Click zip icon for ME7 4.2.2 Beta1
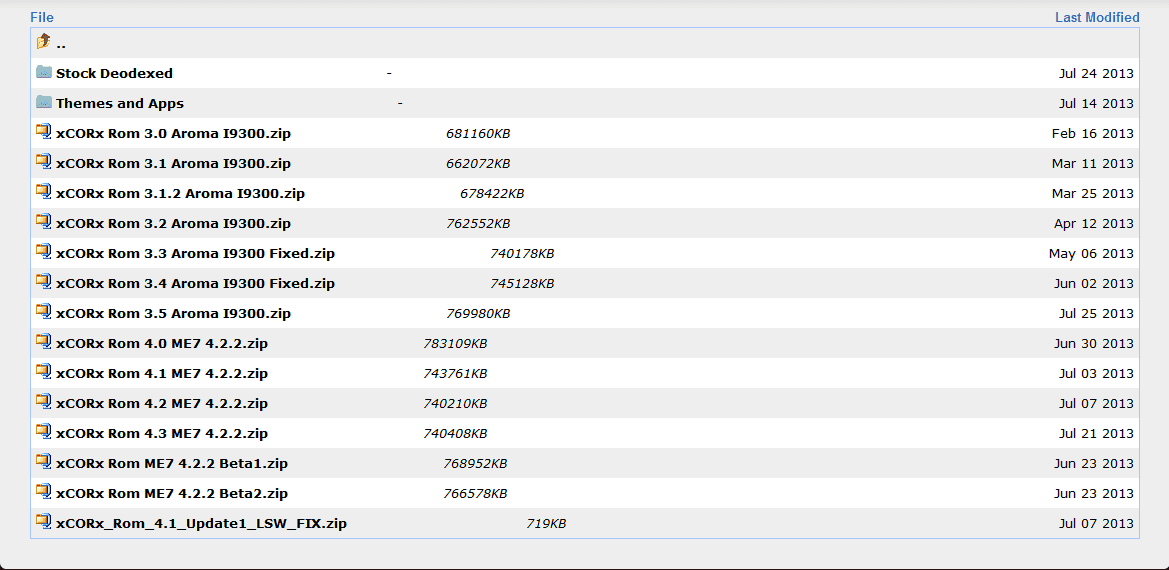Image resolution: width=1169 pixels, height=570 pixels. [43, 462]
